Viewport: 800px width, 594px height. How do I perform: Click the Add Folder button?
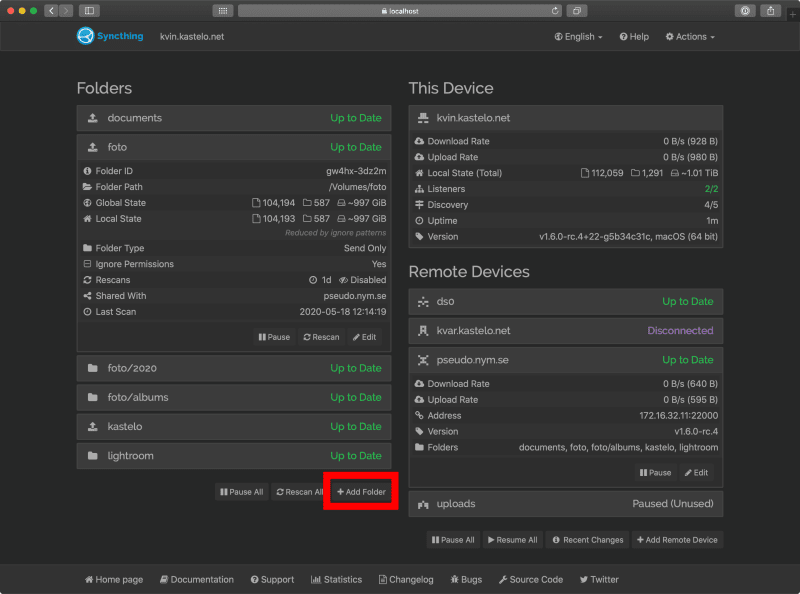pyautogui.click(x=361, y=492)
